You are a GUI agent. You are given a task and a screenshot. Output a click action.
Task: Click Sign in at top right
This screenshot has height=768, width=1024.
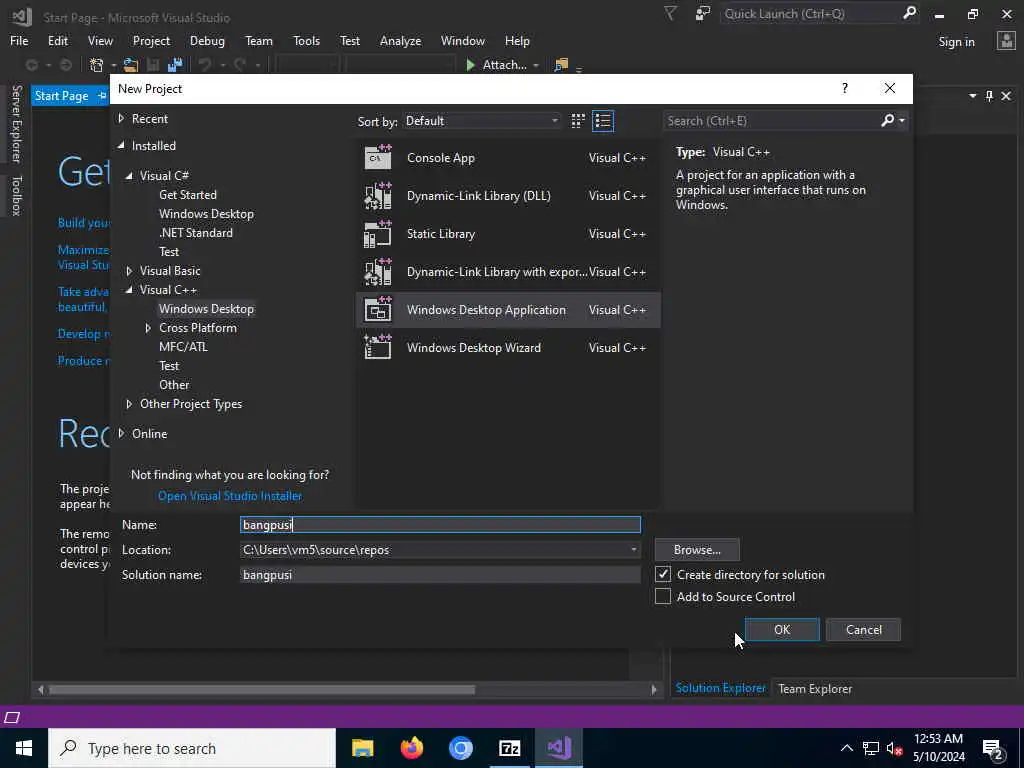coord(956,42)
